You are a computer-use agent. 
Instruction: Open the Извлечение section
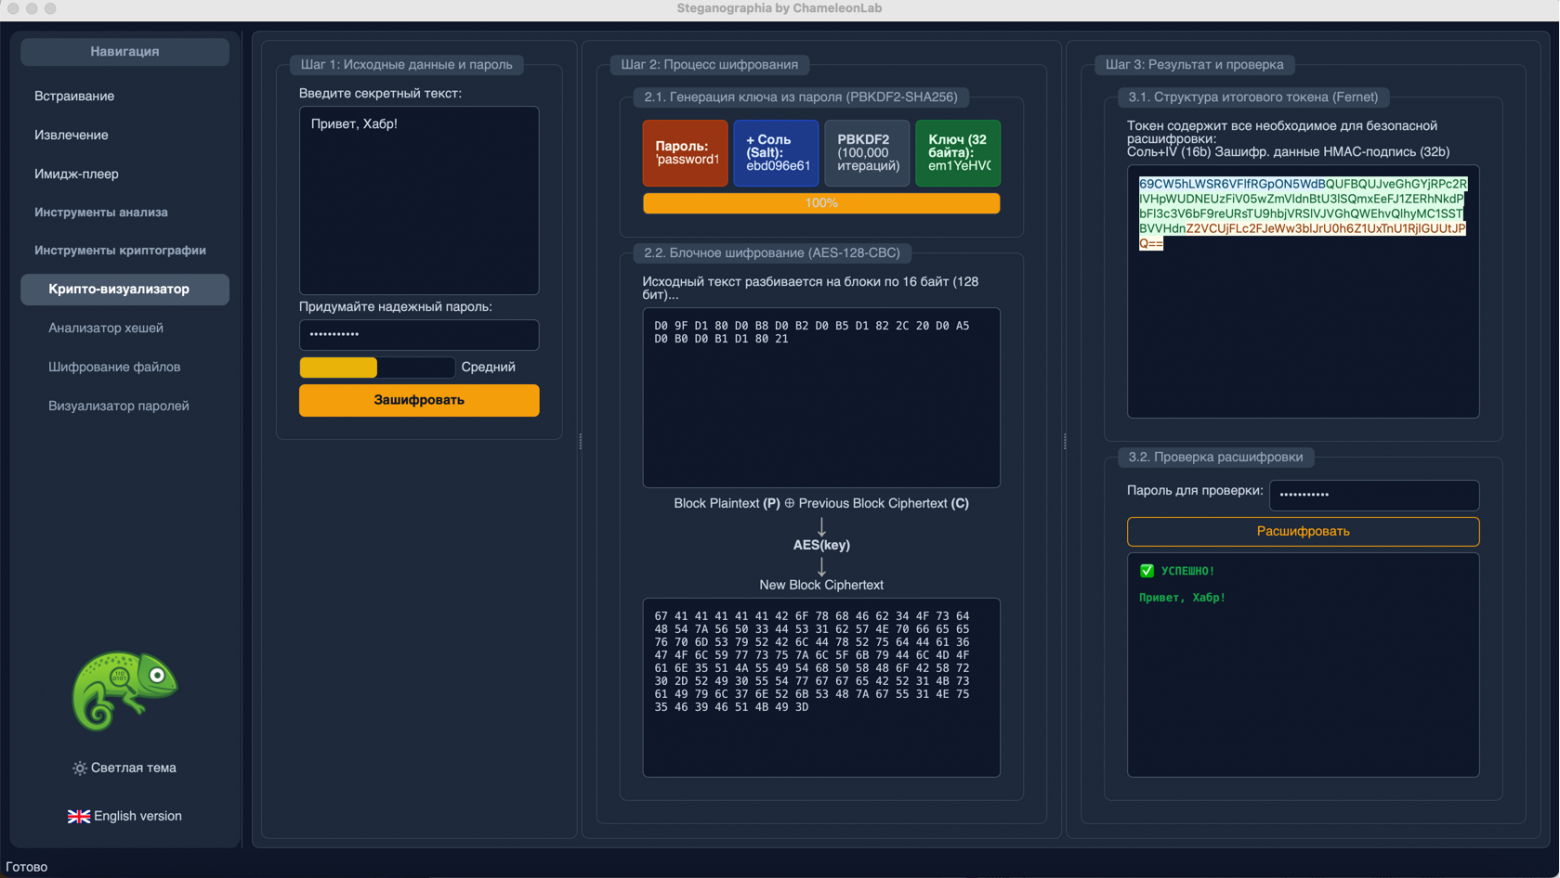71,135
